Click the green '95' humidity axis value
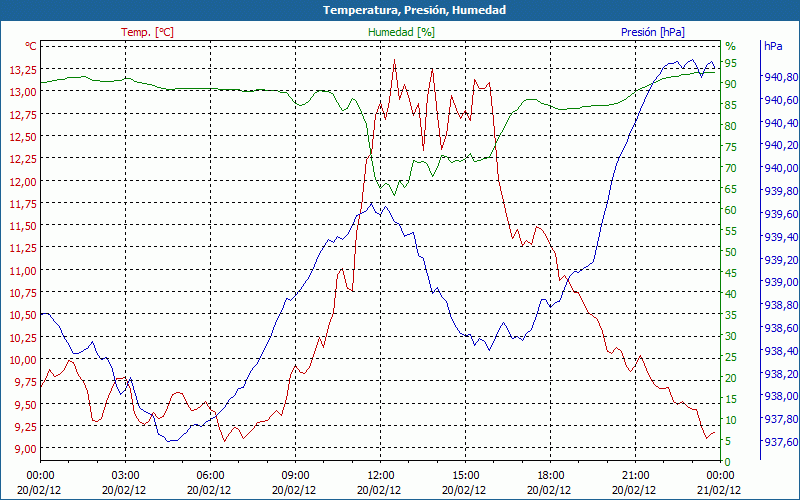Image resolution: width=800 pixels, height=500 pixels. click(x=731, y=63)
